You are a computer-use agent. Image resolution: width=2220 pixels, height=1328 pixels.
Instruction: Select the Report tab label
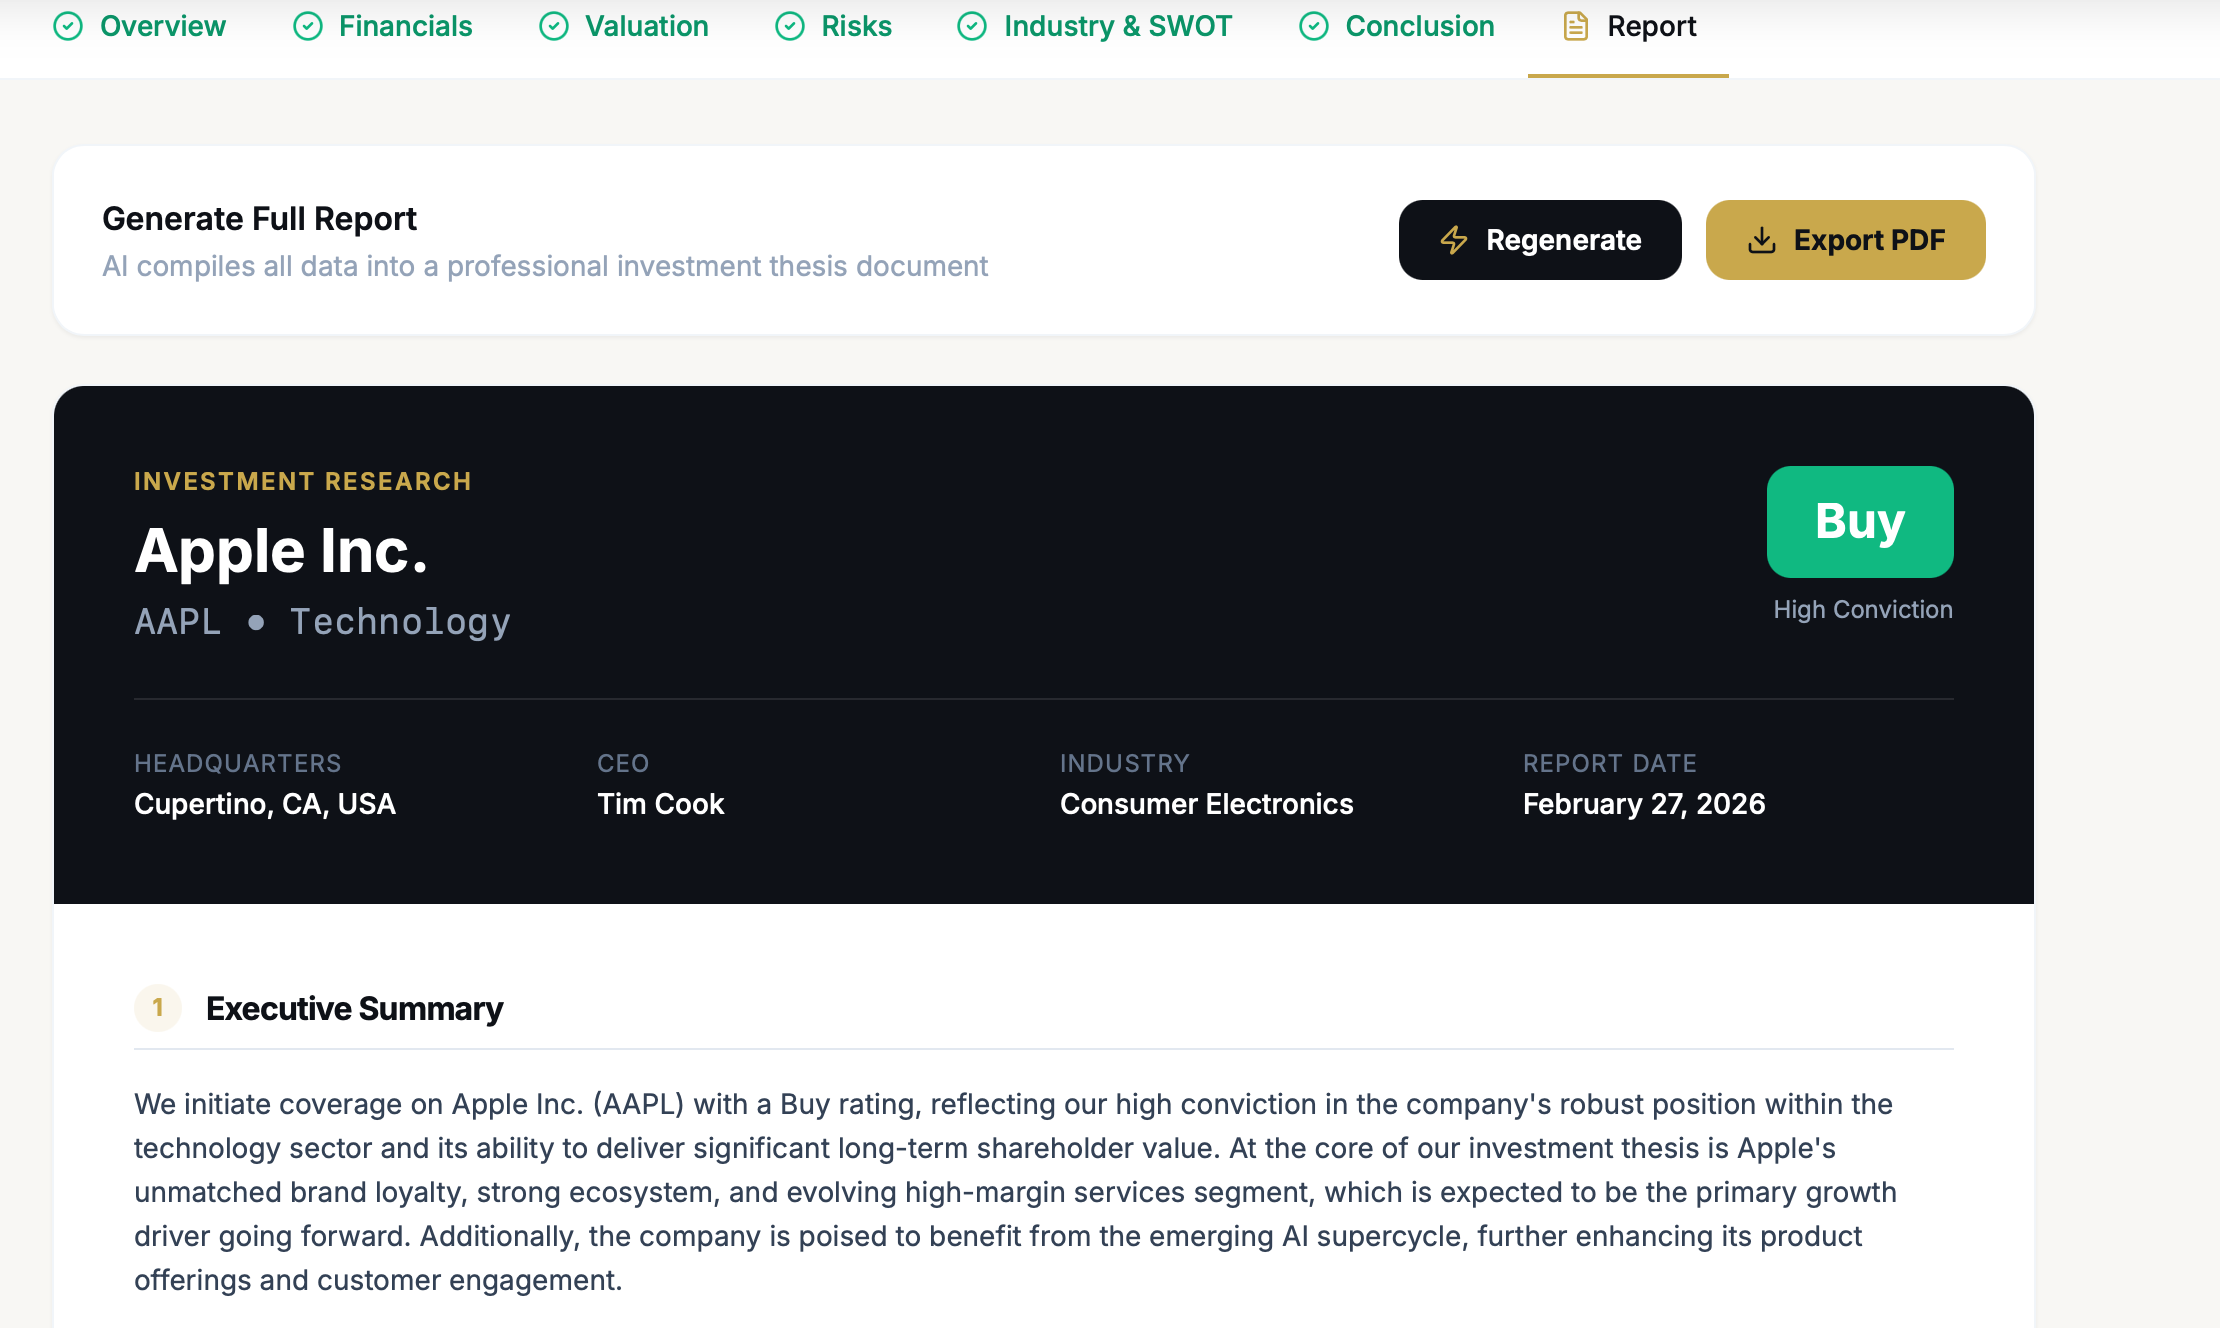point(1652,26)
